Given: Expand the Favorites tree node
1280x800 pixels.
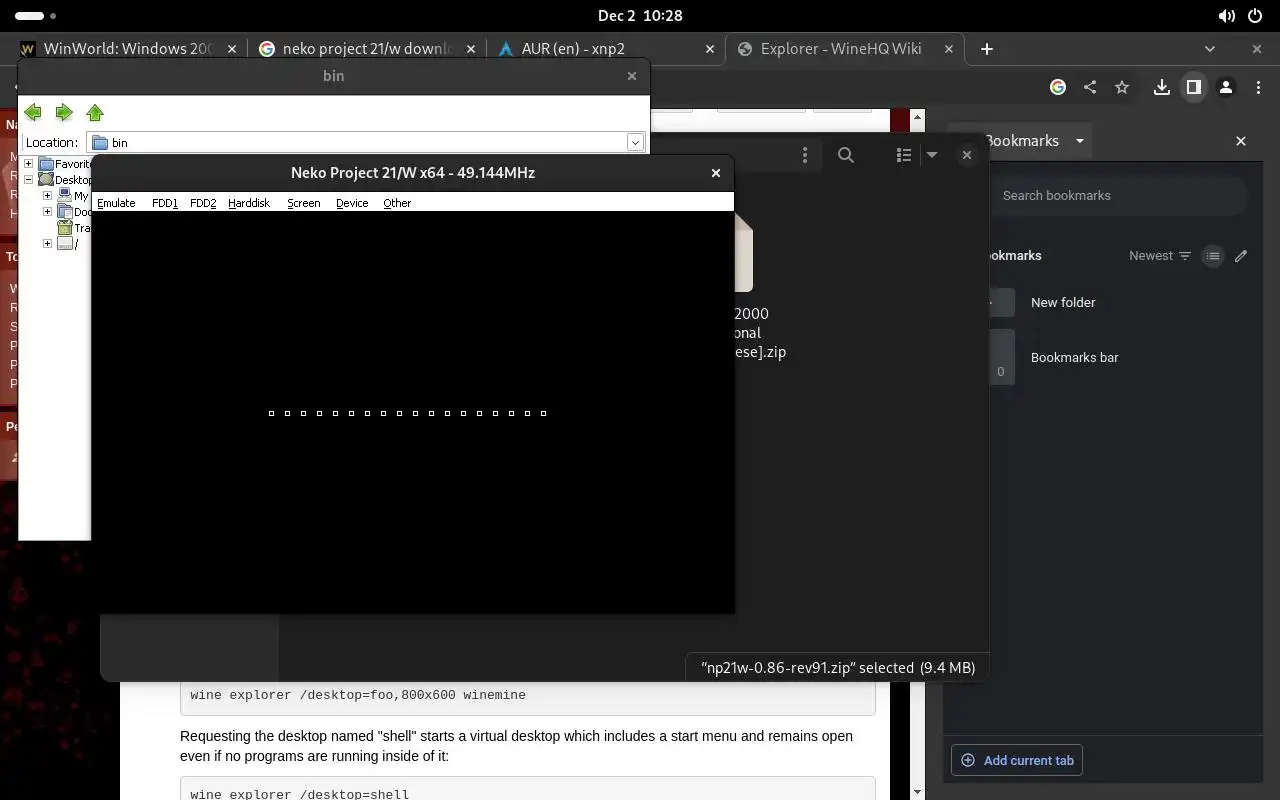Looking at the screenshot, I should (29, 164).
